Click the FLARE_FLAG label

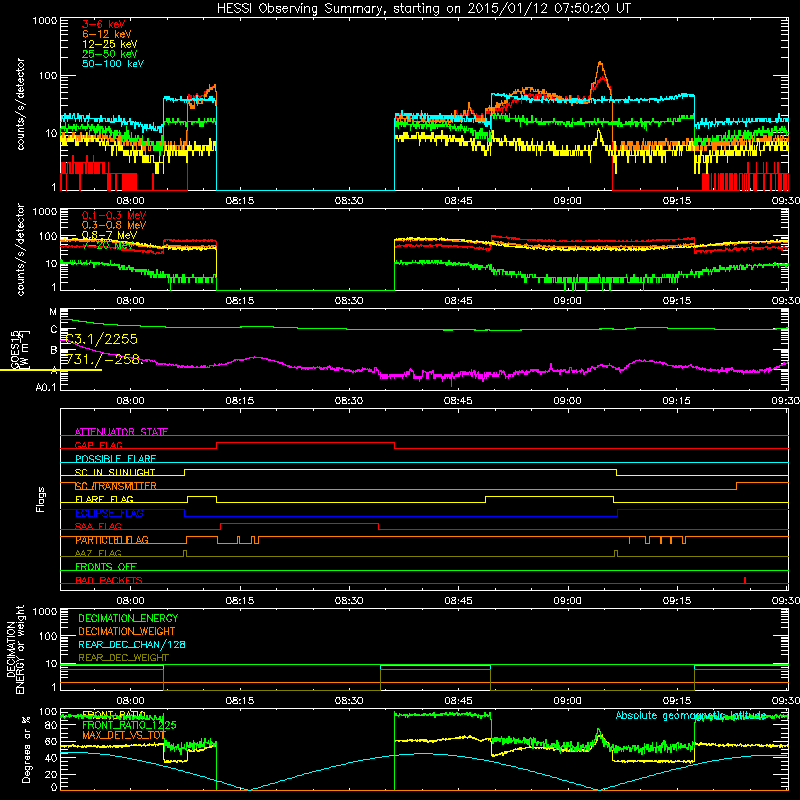coord(104,499)
